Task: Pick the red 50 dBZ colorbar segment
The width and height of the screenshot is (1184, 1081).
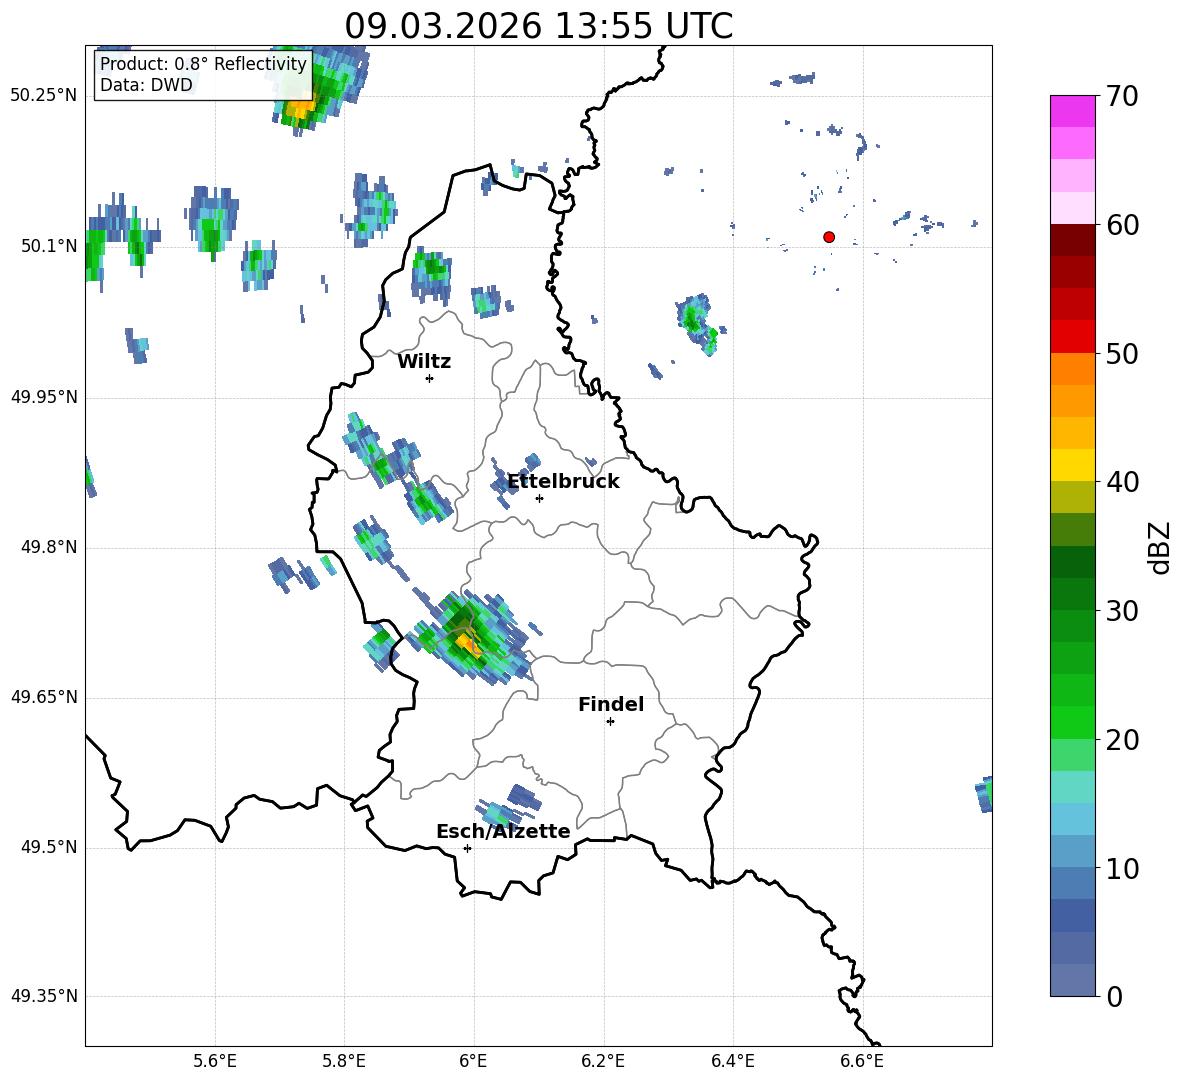Action: (x=1073, y=336)
